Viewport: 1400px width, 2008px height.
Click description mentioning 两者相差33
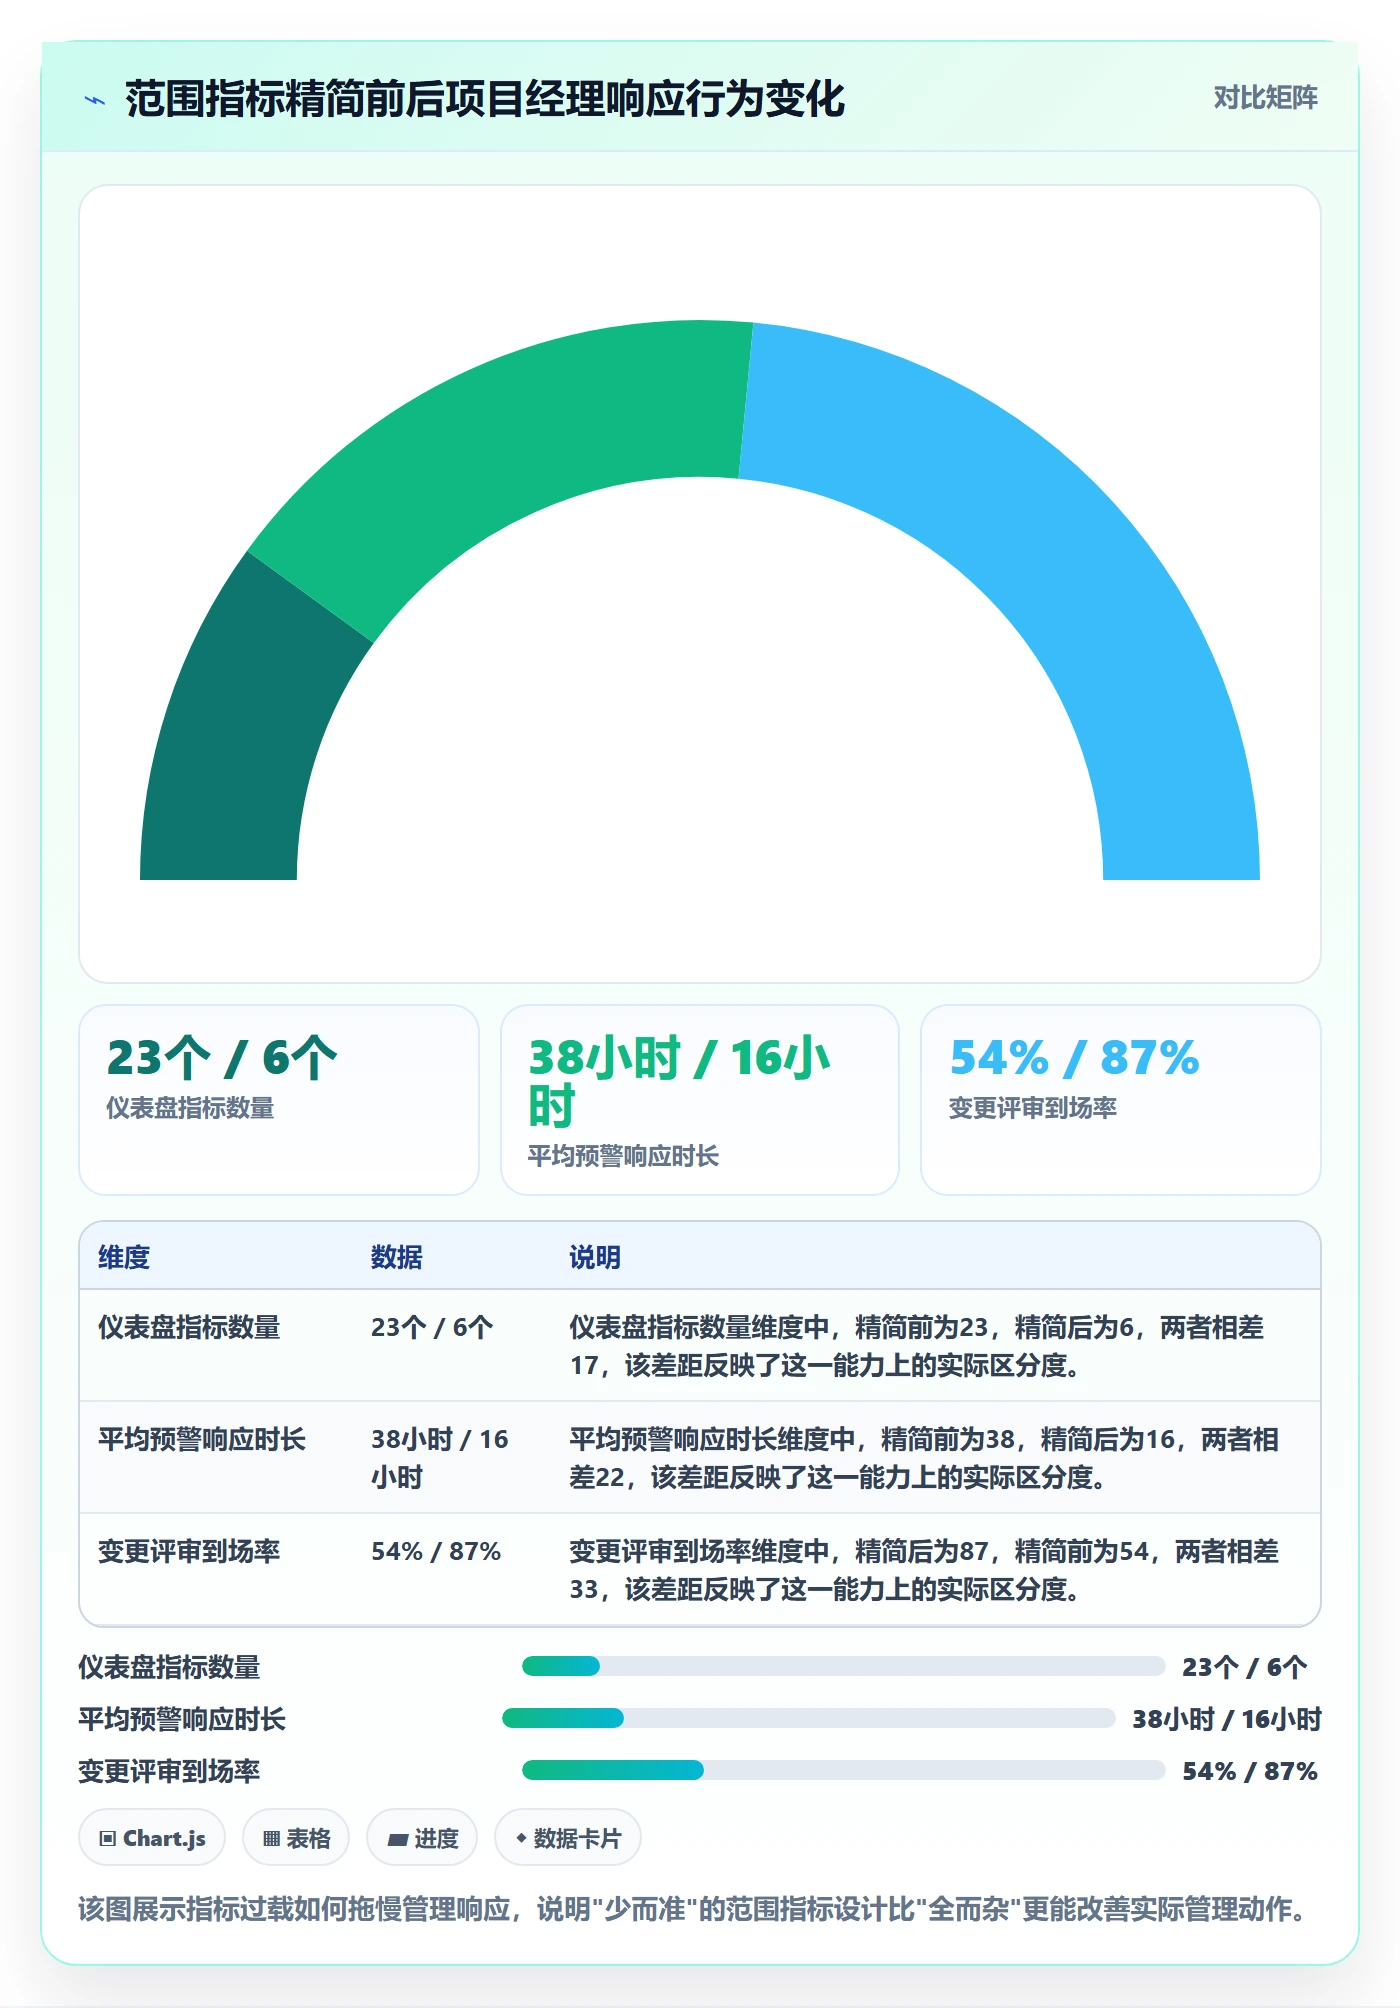point(924,1570)
